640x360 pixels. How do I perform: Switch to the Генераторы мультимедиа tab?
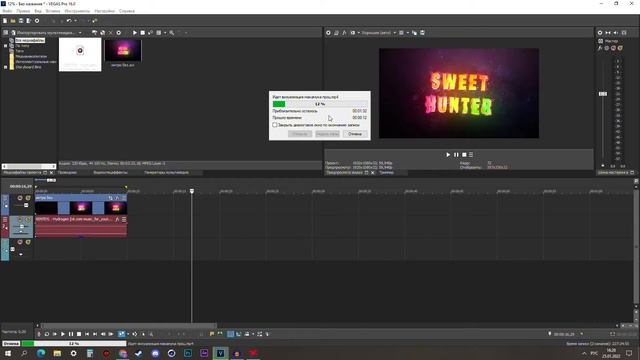(x=167, y=173)
